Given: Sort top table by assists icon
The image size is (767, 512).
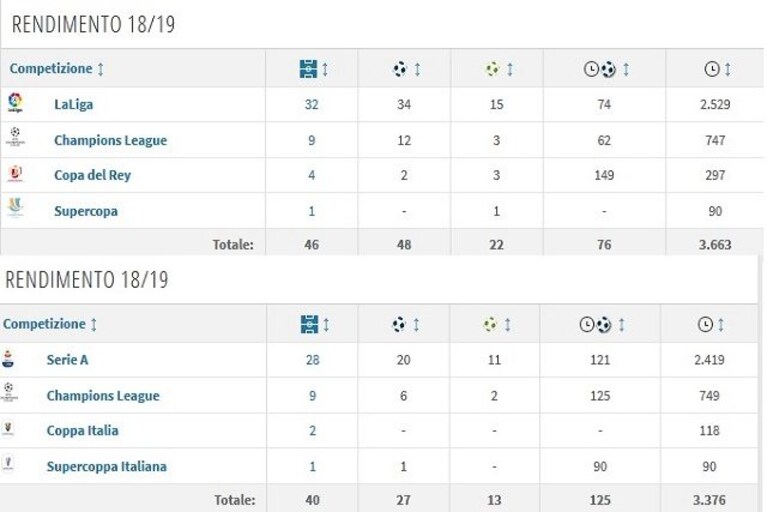Looking at the screenshot, I should coord(492,69).
